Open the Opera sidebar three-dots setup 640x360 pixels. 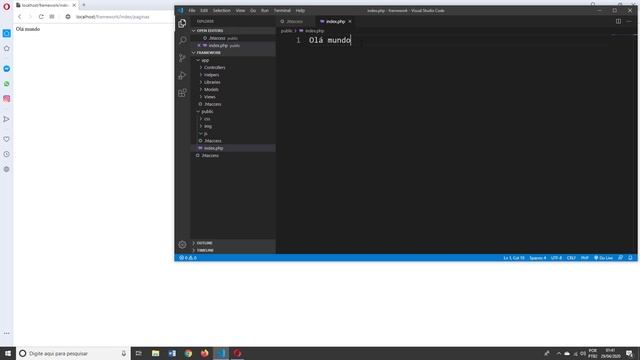coord(7,333)
